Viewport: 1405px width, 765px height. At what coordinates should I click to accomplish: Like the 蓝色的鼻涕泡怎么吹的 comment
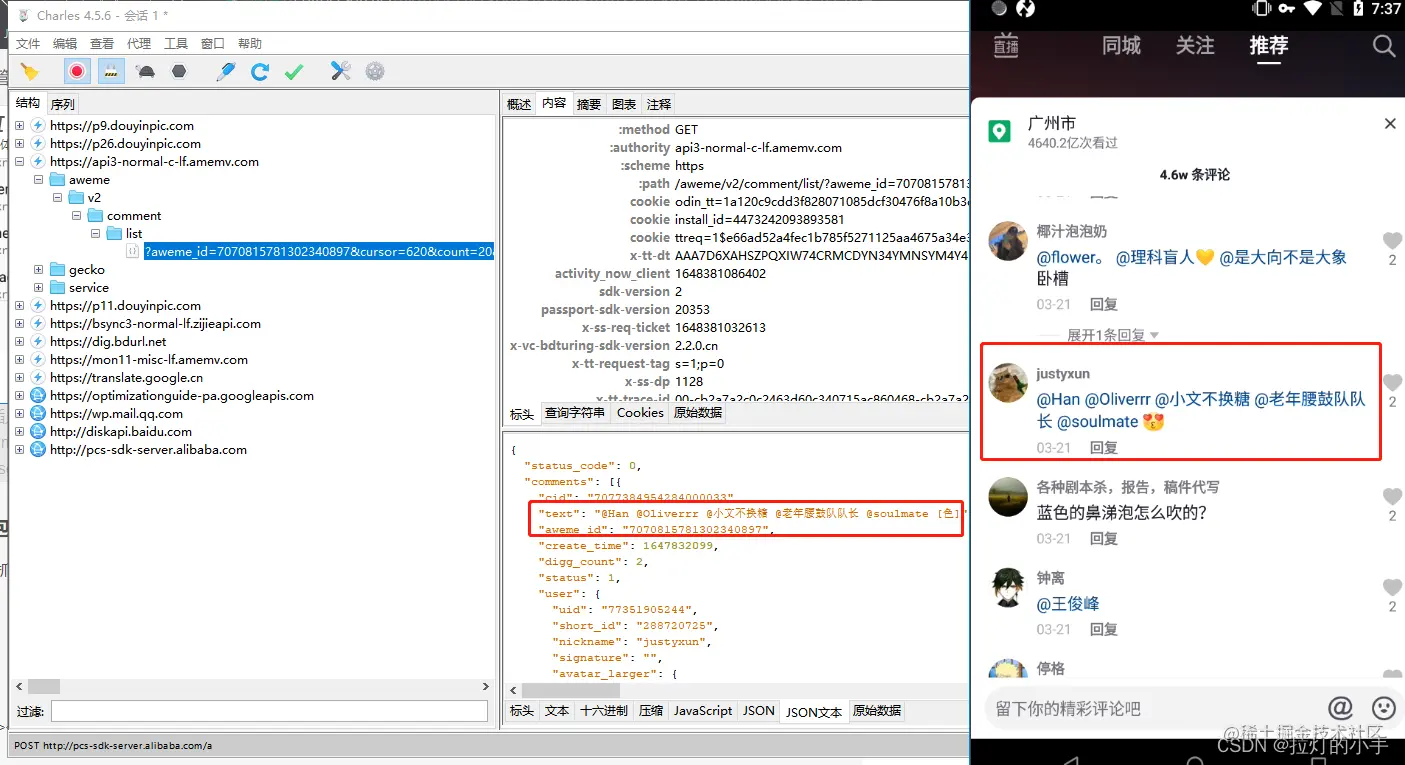click(x=1392, y=497)
